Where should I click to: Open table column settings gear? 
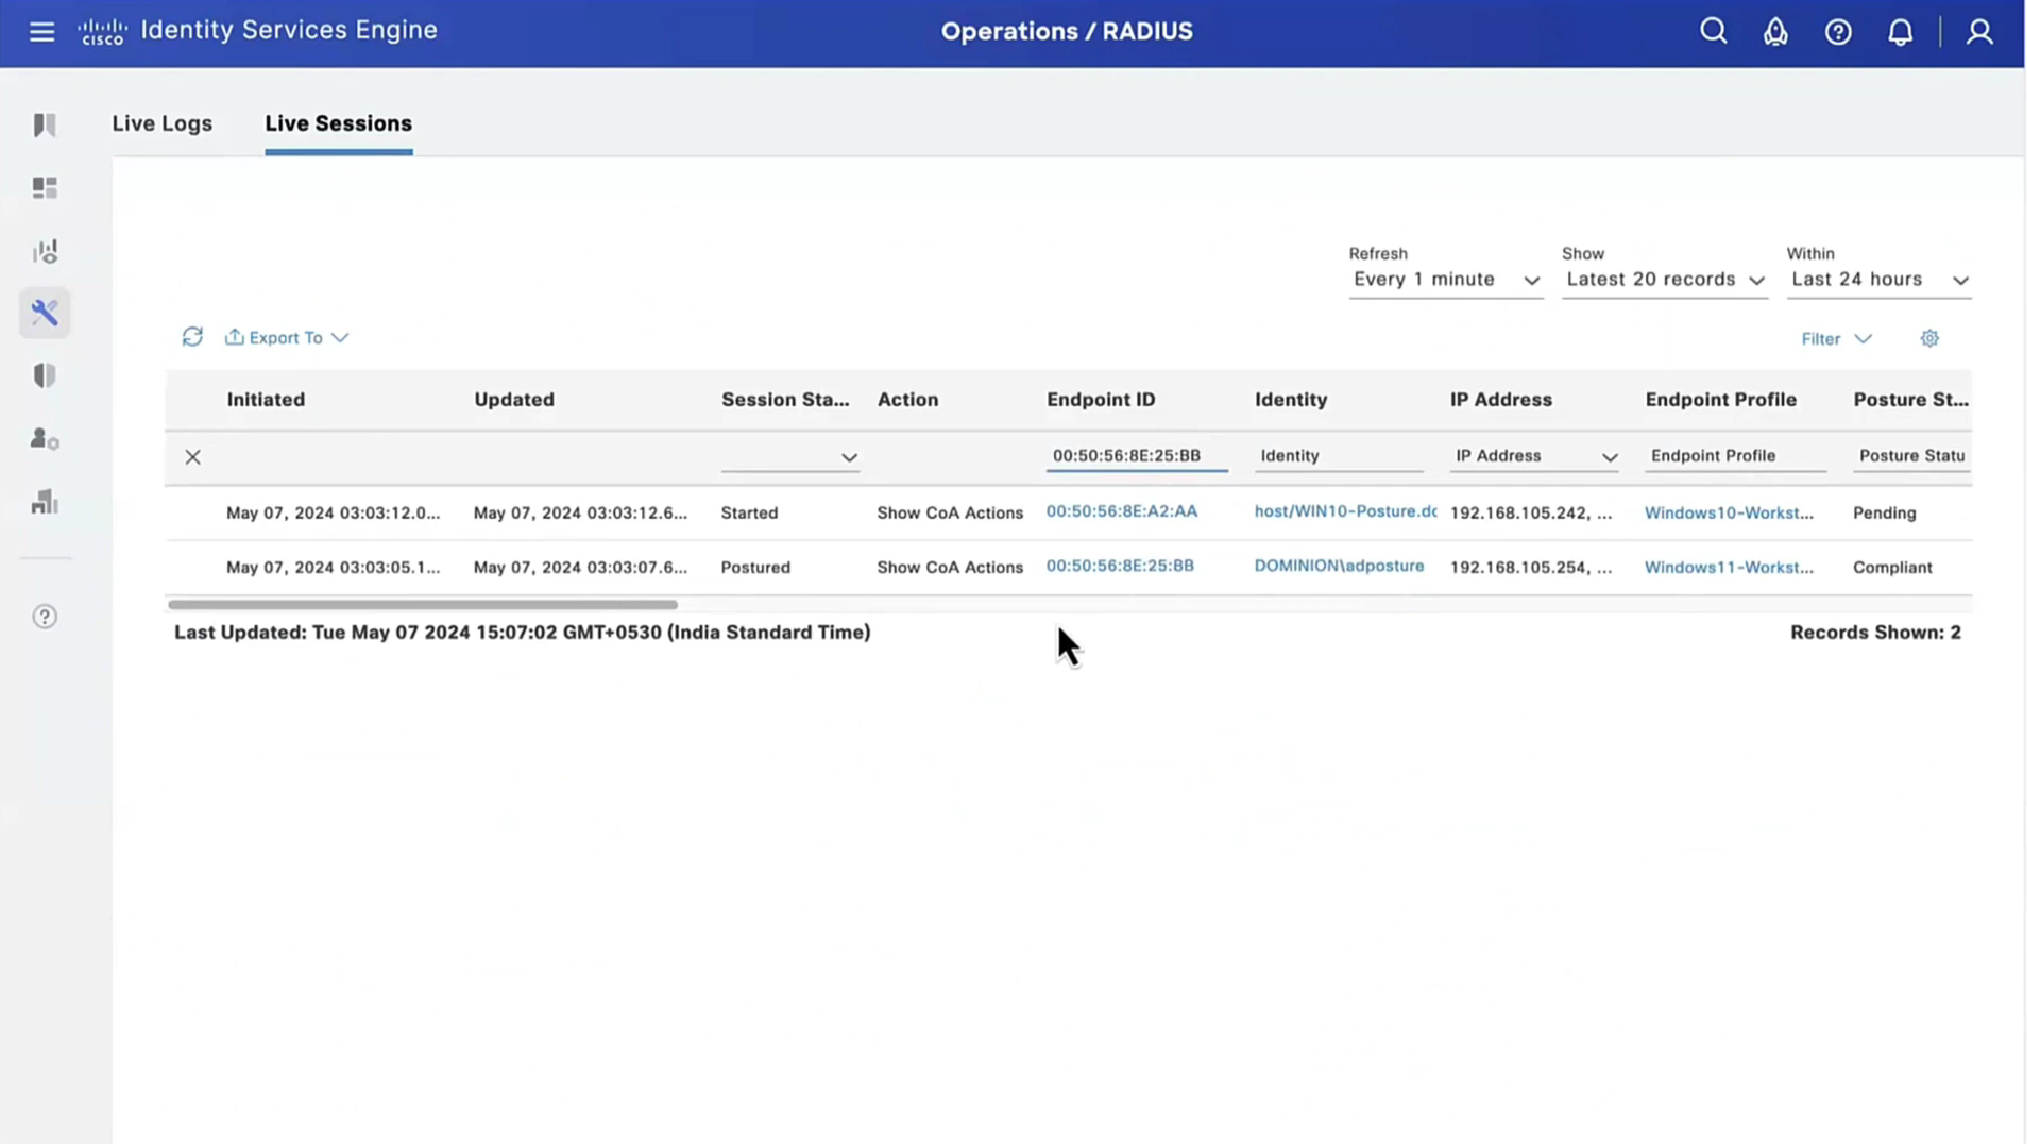click(x=1929, y=339)
